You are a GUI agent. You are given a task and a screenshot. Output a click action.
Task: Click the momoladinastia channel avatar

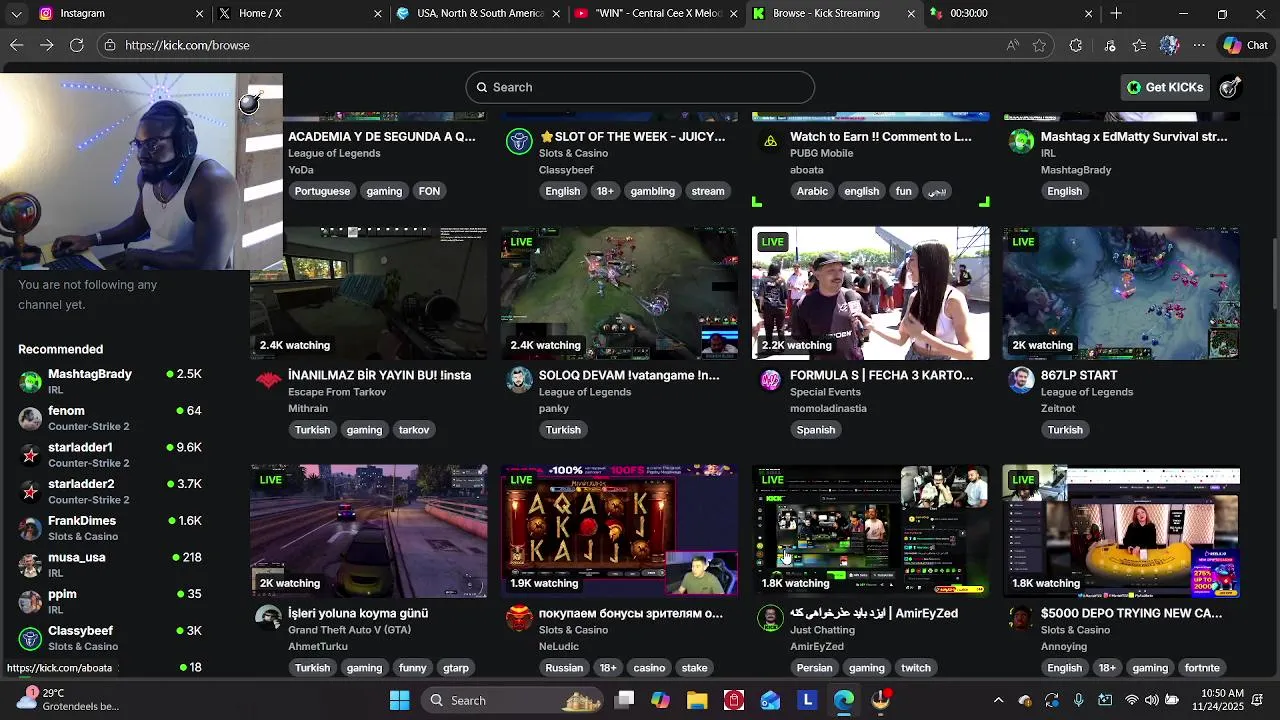coord(770,380)
